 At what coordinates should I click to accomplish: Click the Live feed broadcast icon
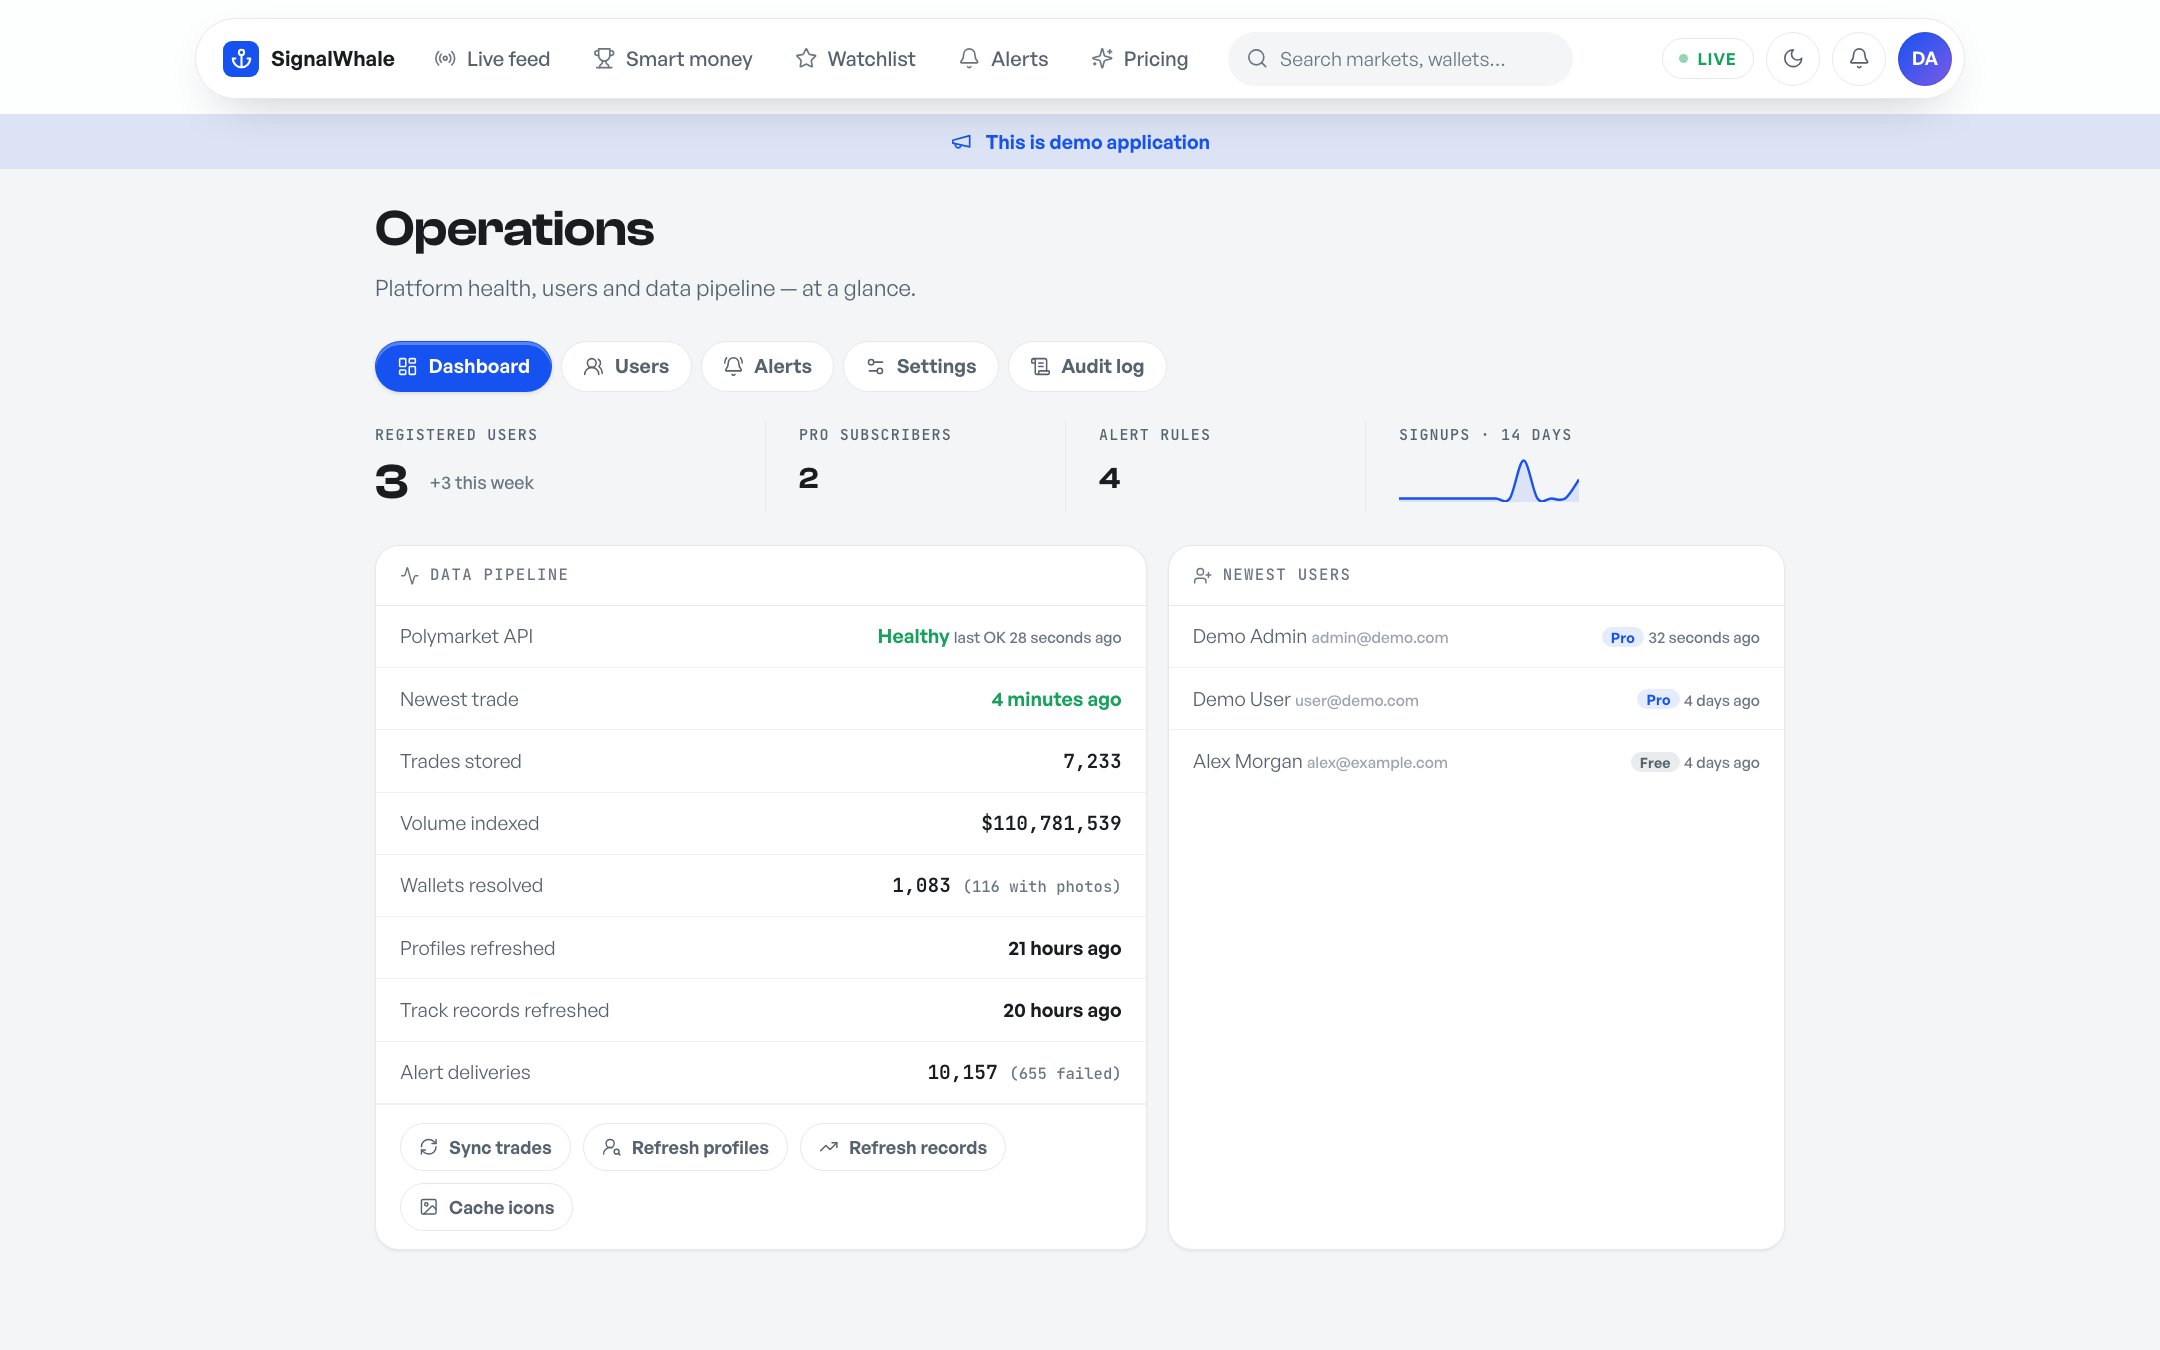(445, 59)
